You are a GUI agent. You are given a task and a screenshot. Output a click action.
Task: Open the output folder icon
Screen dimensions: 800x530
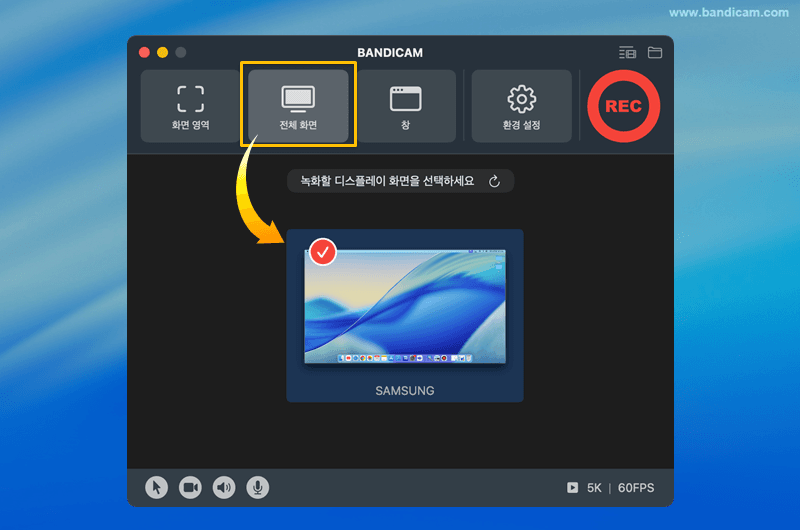point(655,53)
